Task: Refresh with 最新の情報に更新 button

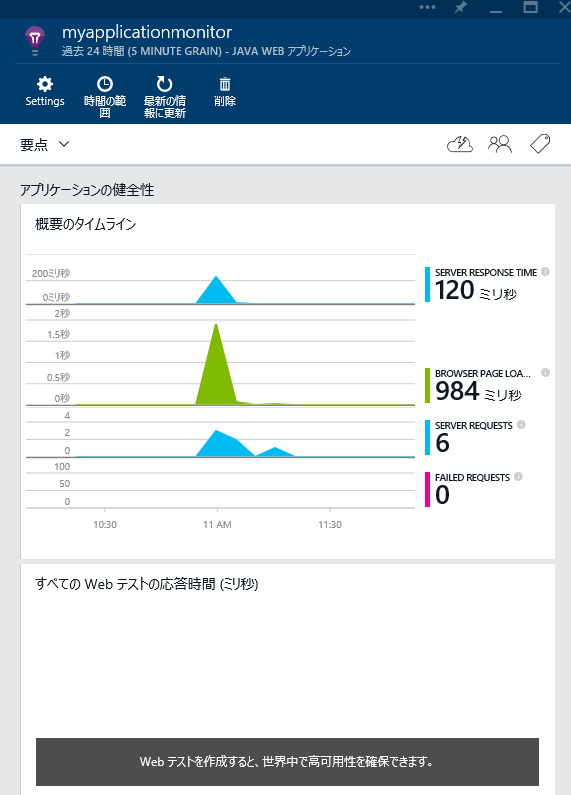Action: pos(165,97)
